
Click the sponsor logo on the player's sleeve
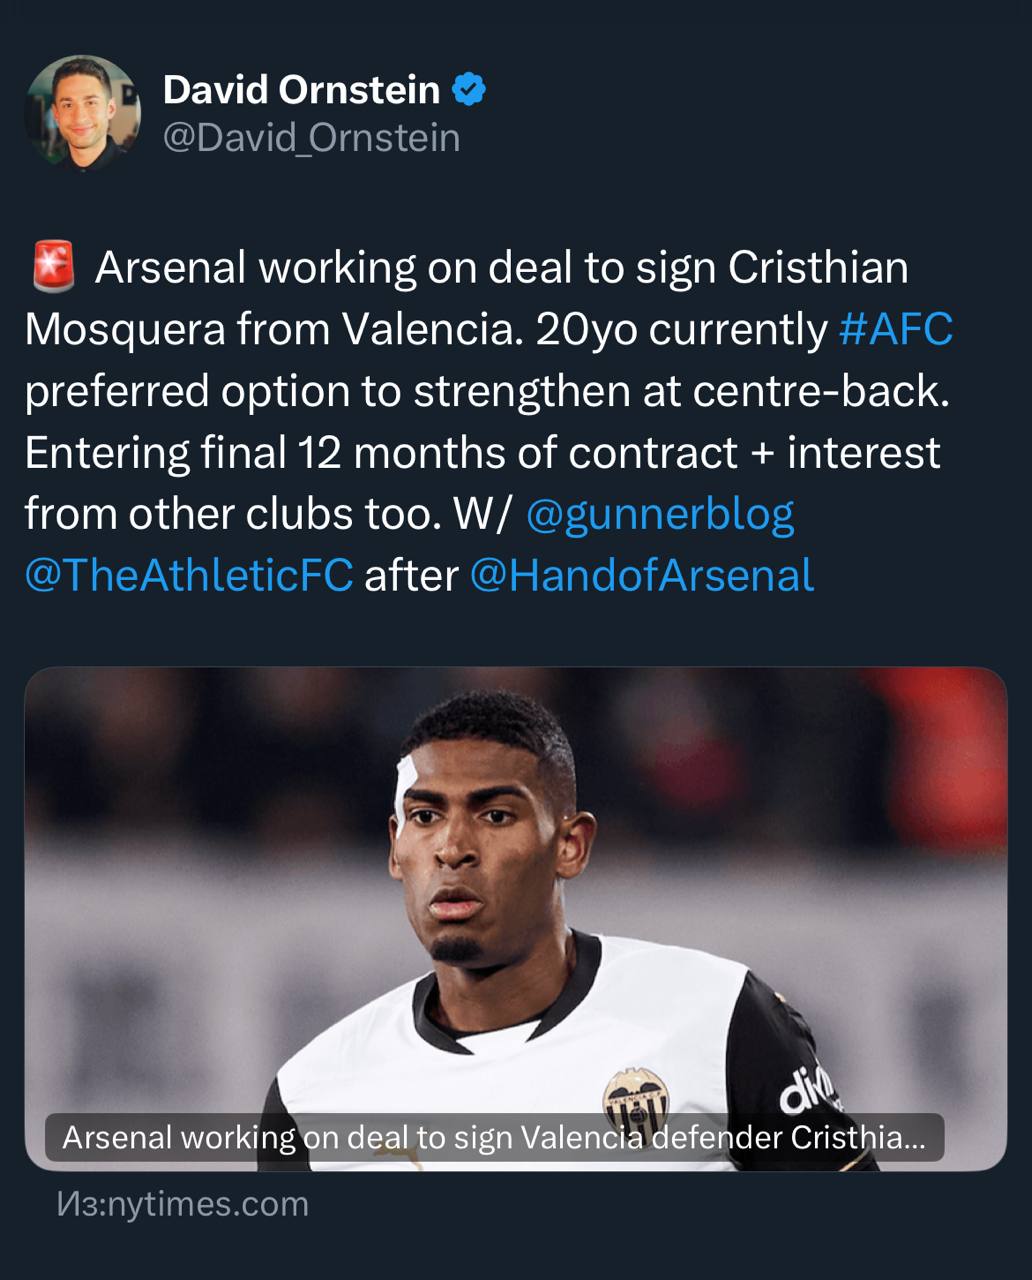pos(808,1085)
